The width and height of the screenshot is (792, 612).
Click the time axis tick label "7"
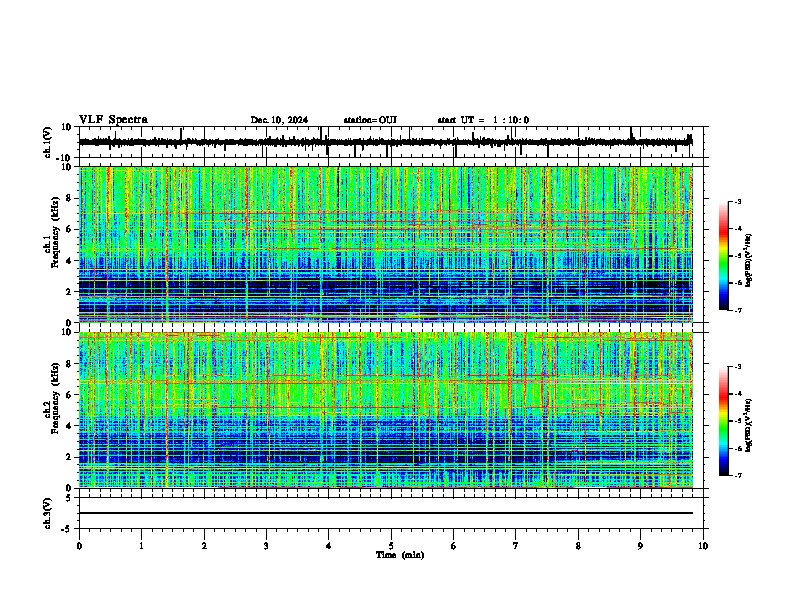[516, 546]
